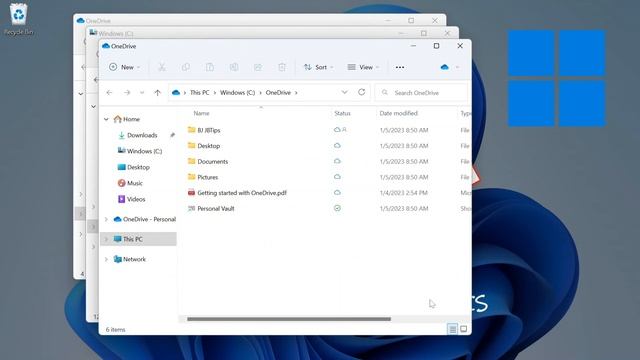Click the Delete trash icon
Screen dimensions: 640x360
tap(282, 67)
